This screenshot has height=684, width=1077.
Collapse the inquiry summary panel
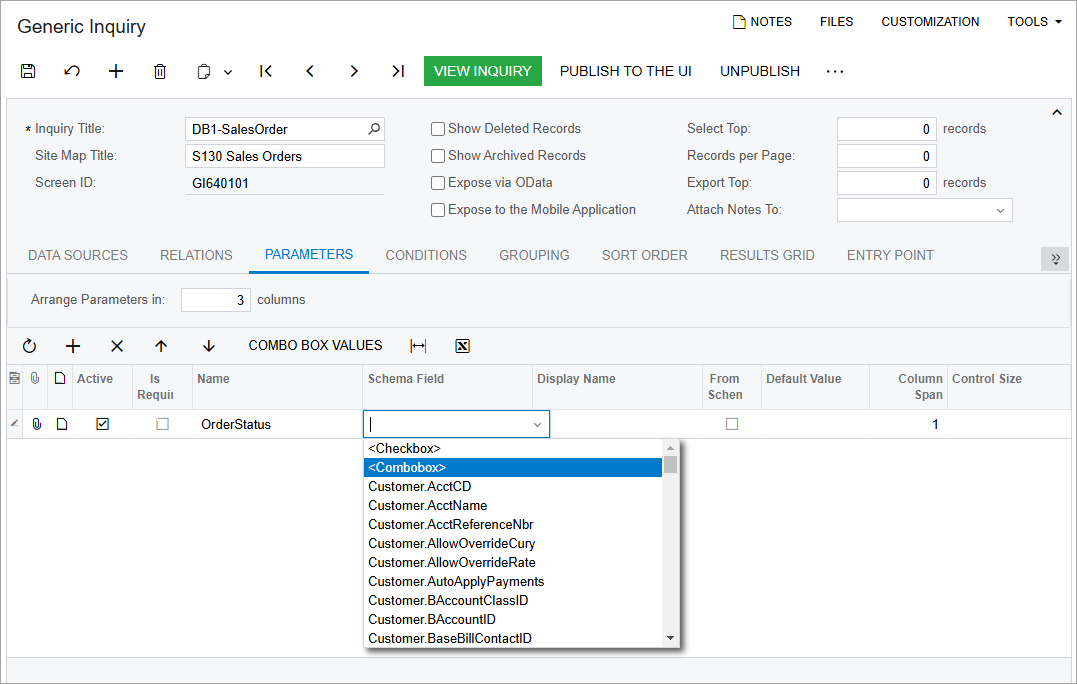point(1057,113)
